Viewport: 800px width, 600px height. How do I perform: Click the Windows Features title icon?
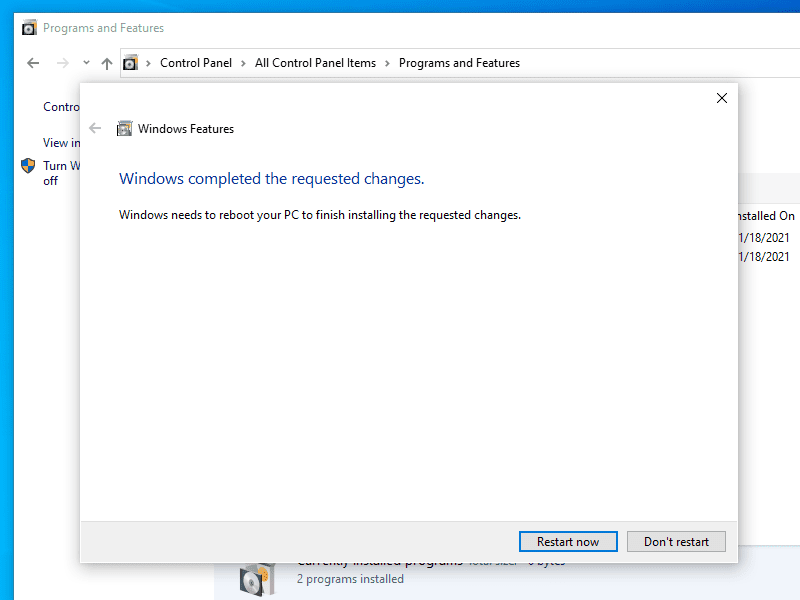coord(124,129)
